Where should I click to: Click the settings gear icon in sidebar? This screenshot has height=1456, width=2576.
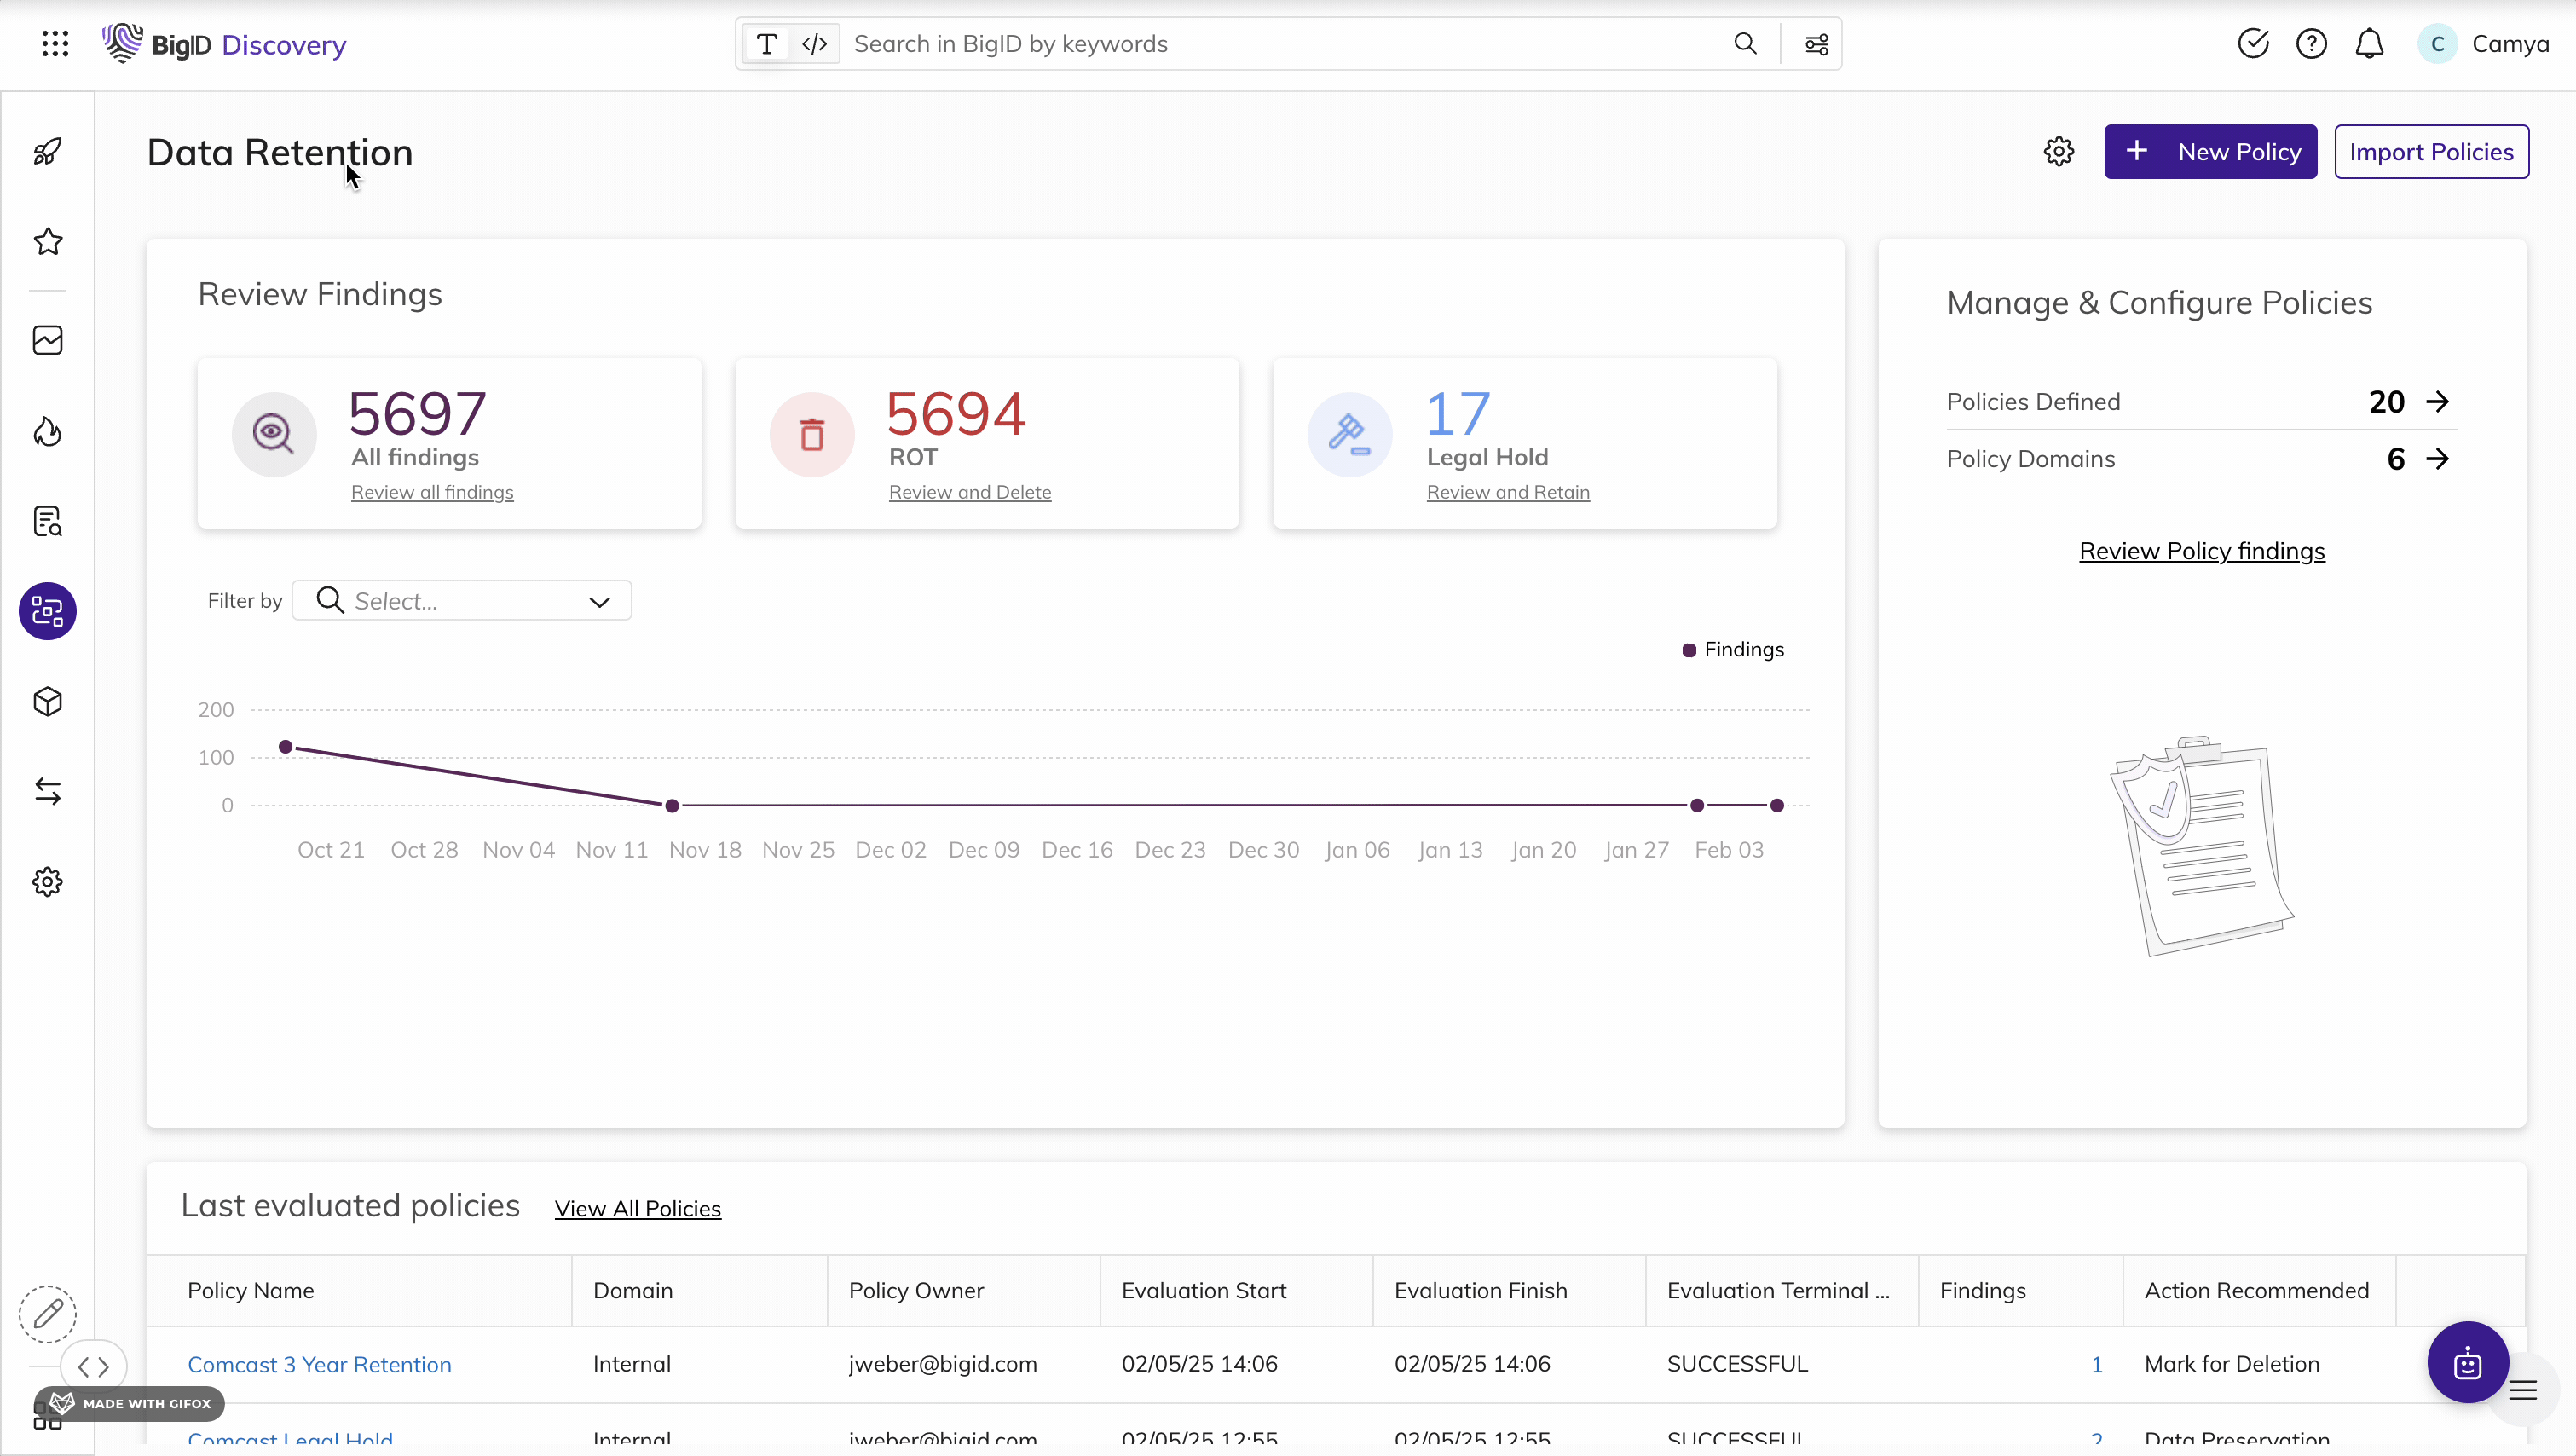(x=48, y=881)
